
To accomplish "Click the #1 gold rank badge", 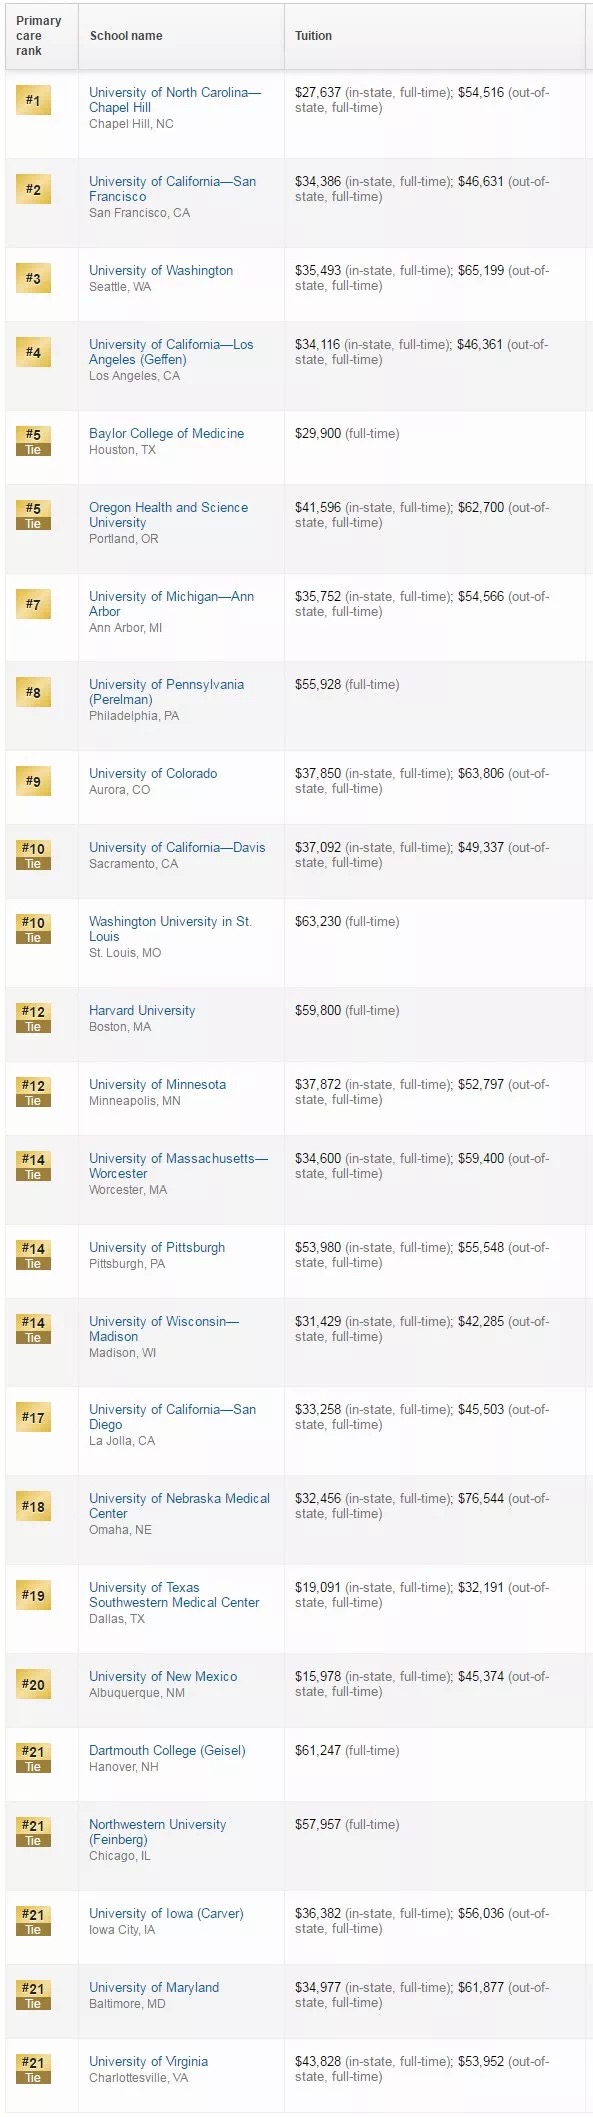I will [33, 100].
